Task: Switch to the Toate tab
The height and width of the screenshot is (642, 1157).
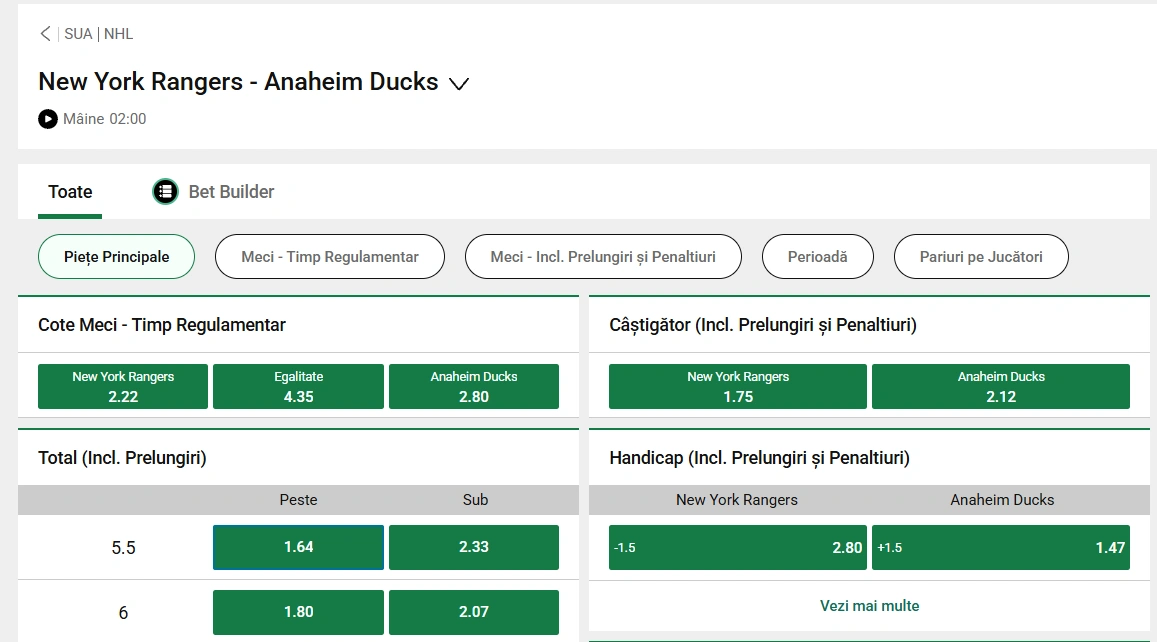Action: [x=70, y=191]
